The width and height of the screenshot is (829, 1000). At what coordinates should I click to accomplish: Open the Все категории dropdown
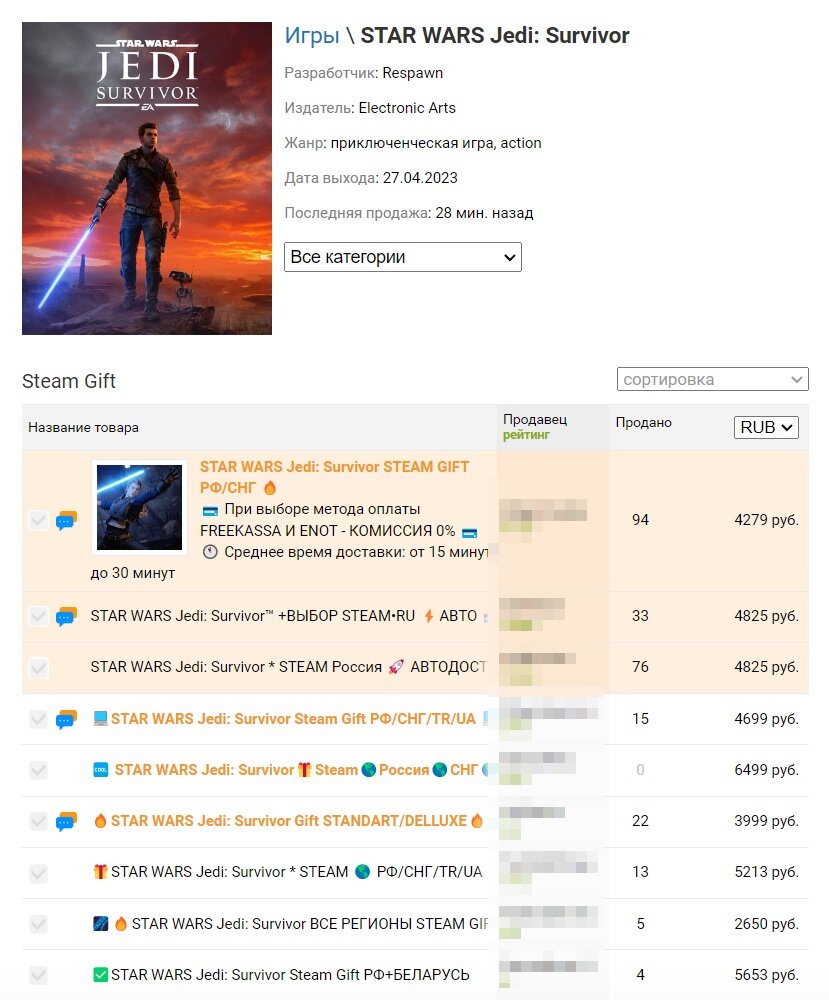pos(402,257)
